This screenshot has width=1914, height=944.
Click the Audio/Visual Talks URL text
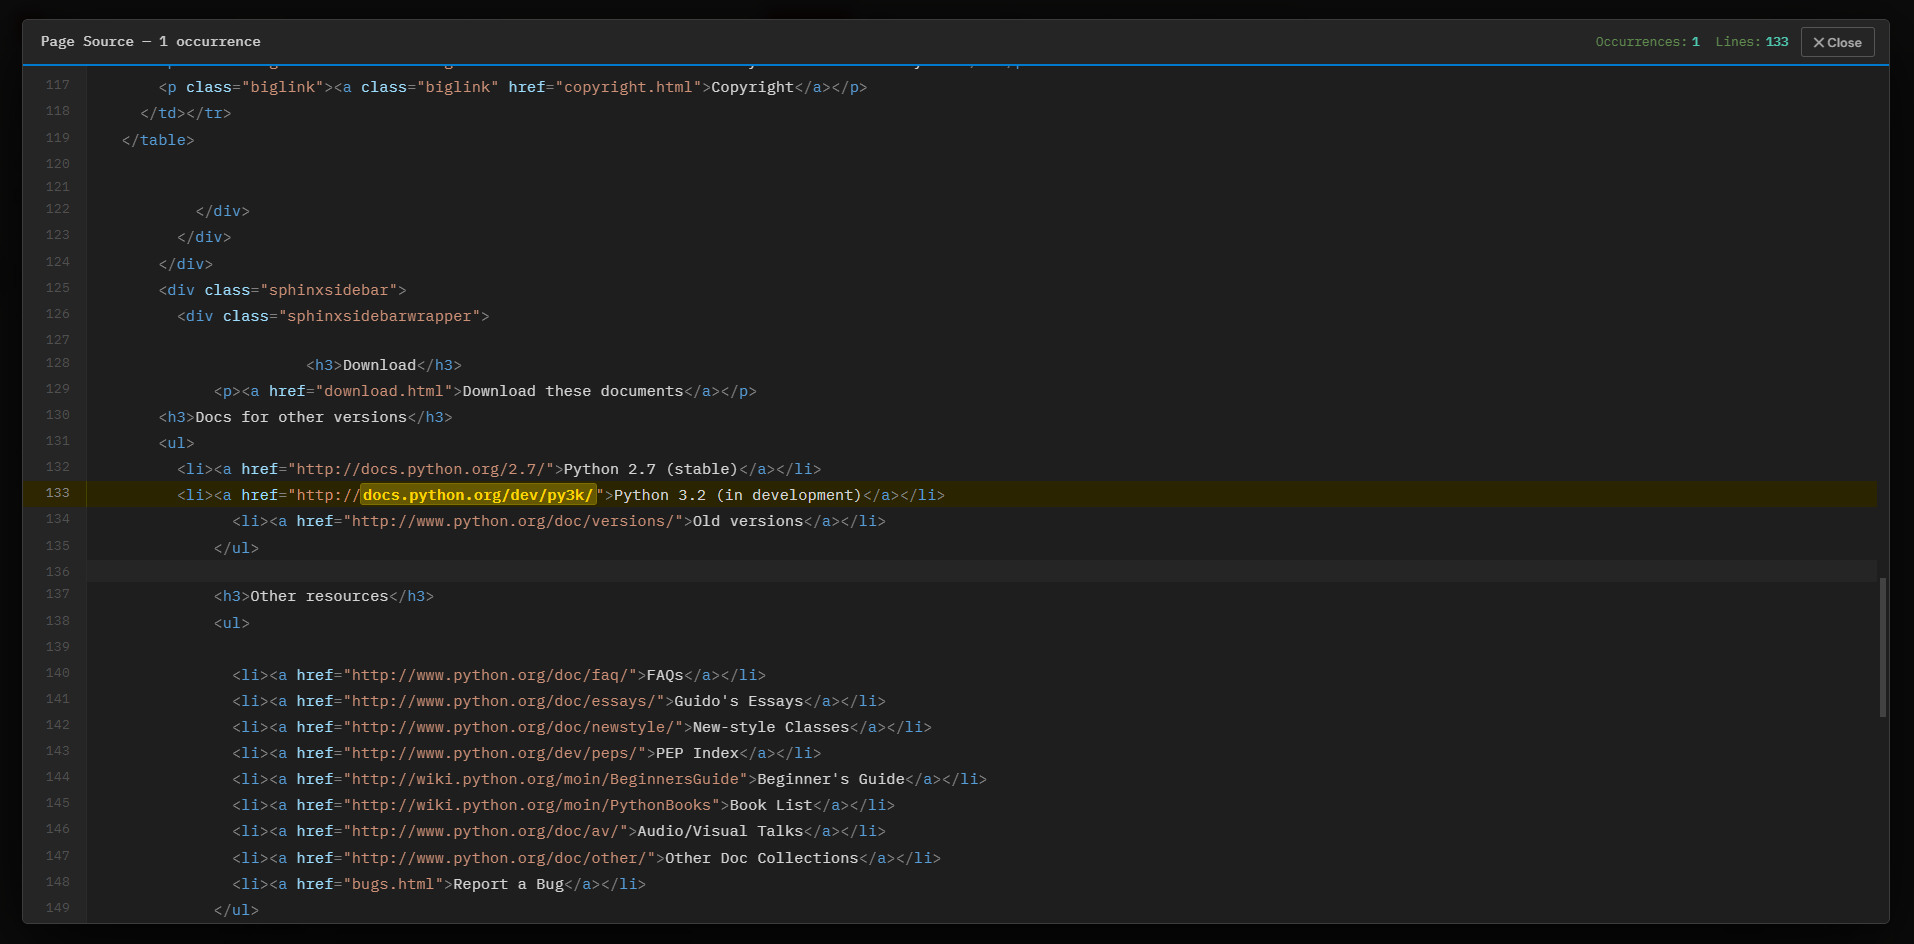pos(489,831)
